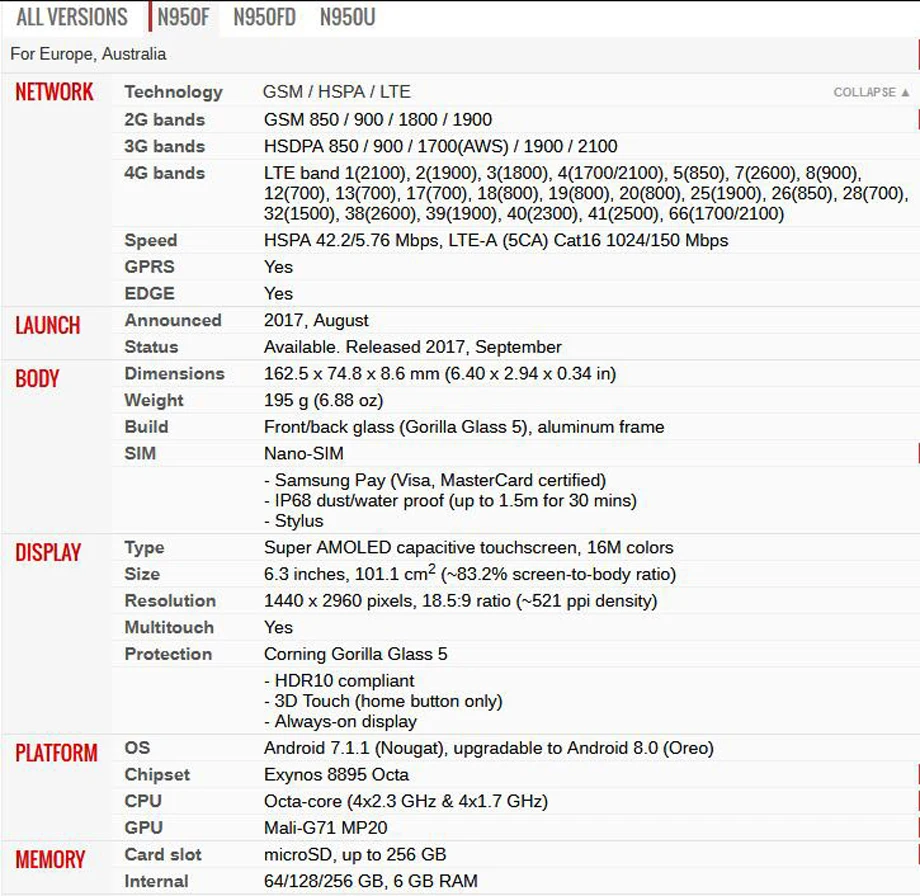Open the PLATFORM category heading
920x896 pixels.
click(56, 753)
